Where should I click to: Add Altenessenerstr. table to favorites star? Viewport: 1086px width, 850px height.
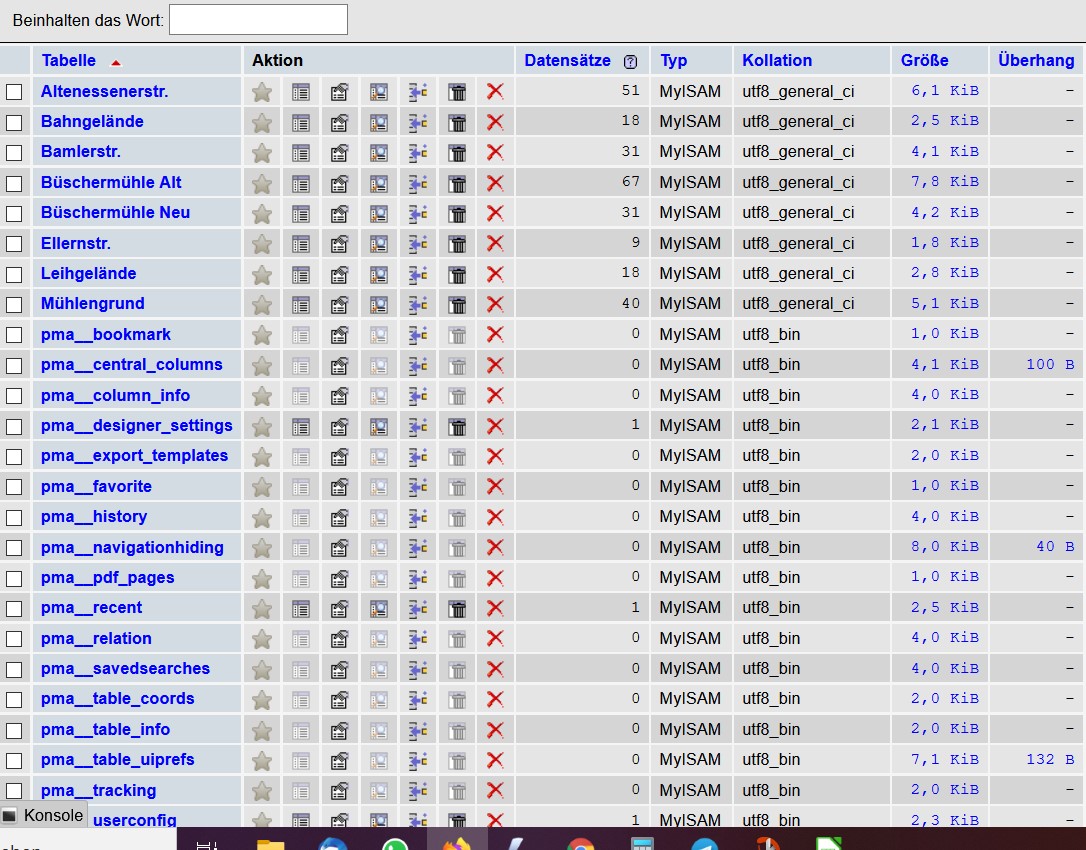click(x=262, y=92)
